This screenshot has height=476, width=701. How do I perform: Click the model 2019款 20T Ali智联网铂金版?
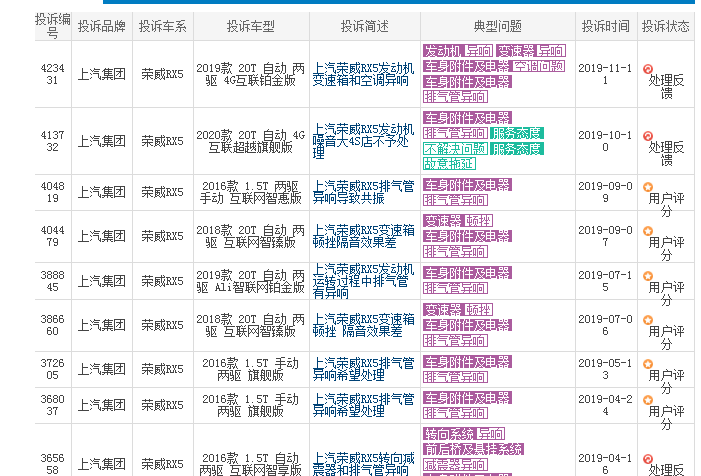pos(250,281)
